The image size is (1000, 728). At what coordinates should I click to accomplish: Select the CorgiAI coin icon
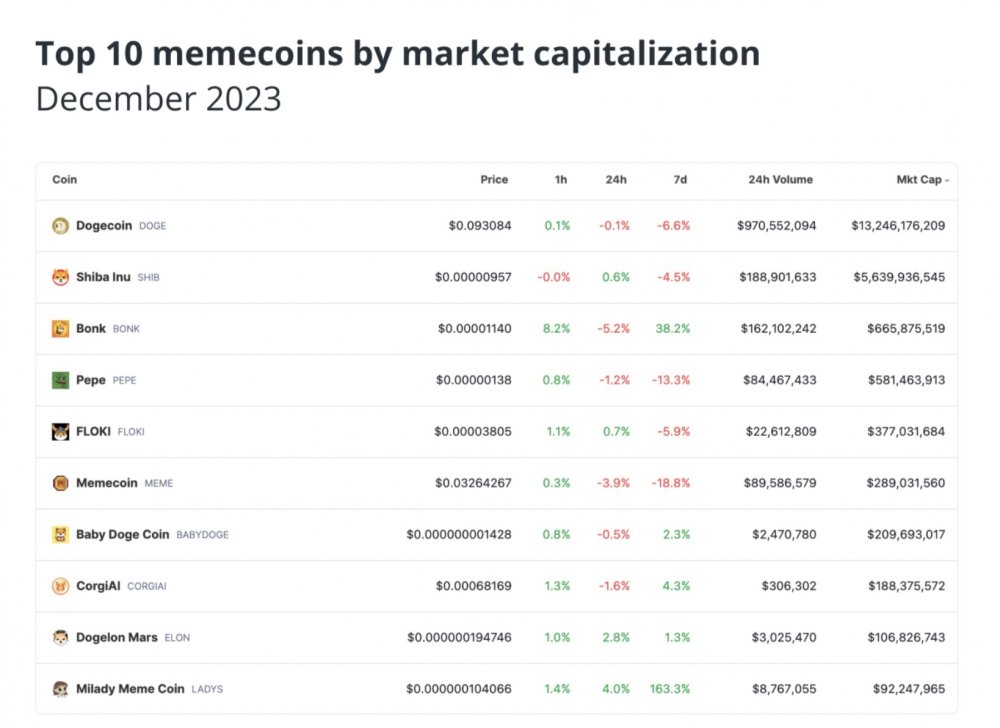click(60, 586)
